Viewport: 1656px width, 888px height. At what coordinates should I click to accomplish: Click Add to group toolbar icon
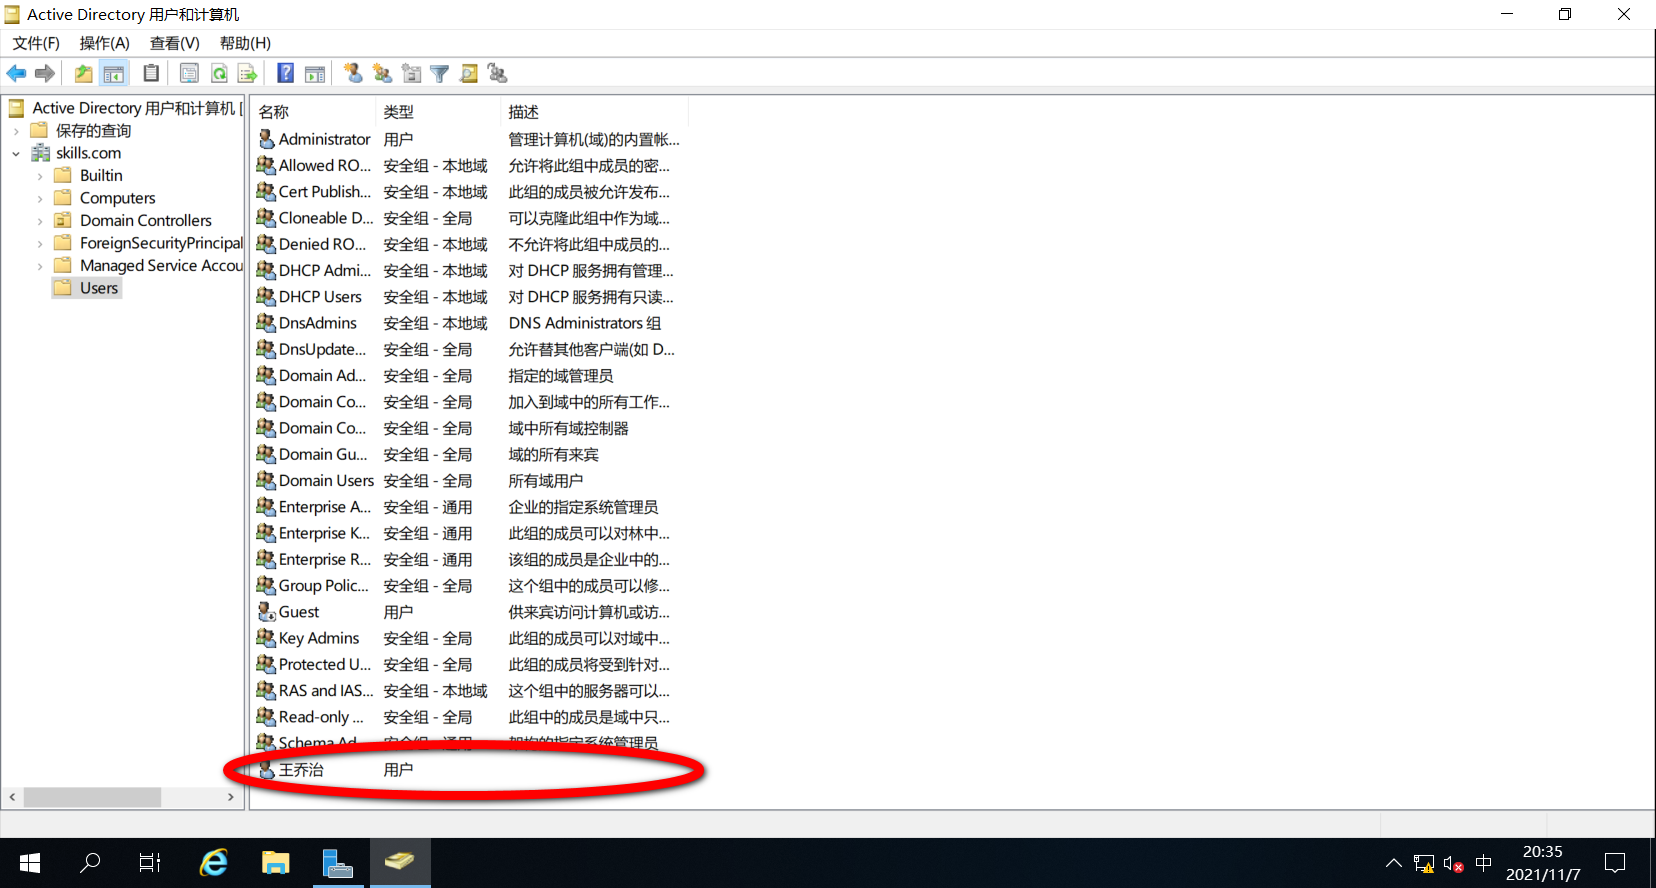(x=498, y=73)
